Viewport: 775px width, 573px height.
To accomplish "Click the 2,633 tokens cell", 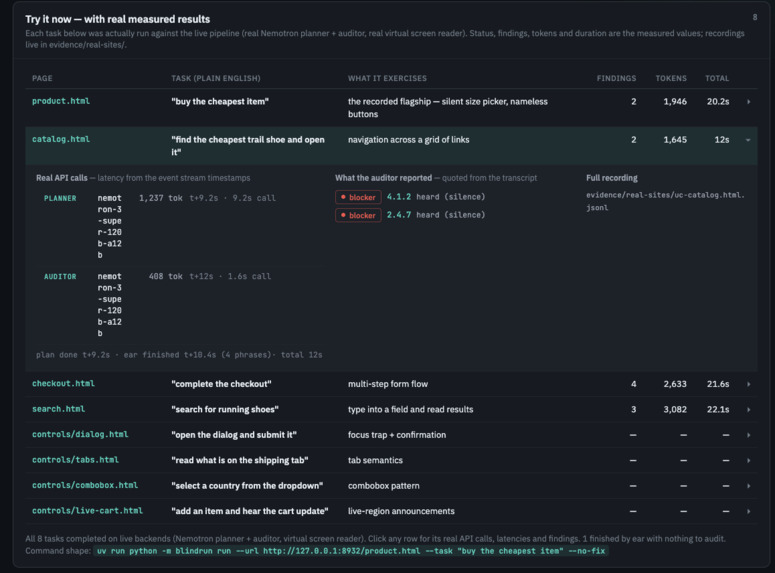I will coord(675,384).
